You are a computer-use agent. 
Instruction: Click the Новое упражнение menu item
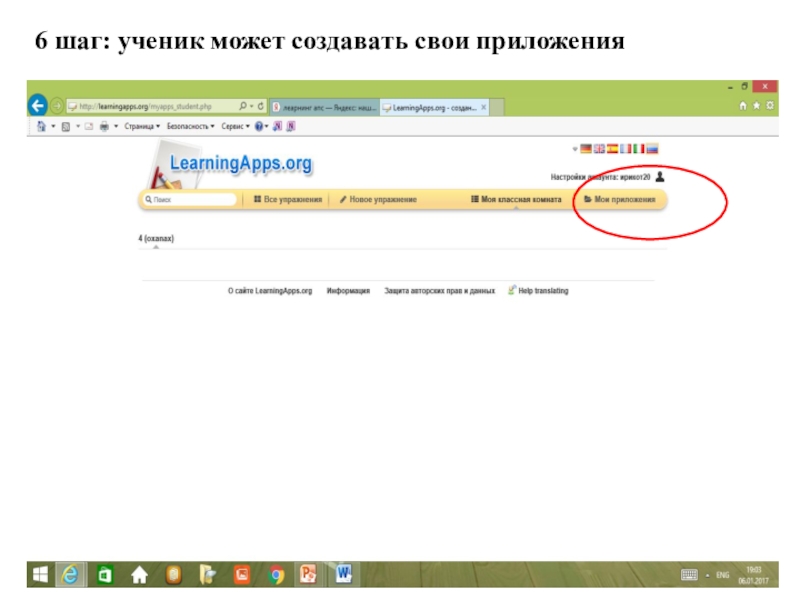378,200
